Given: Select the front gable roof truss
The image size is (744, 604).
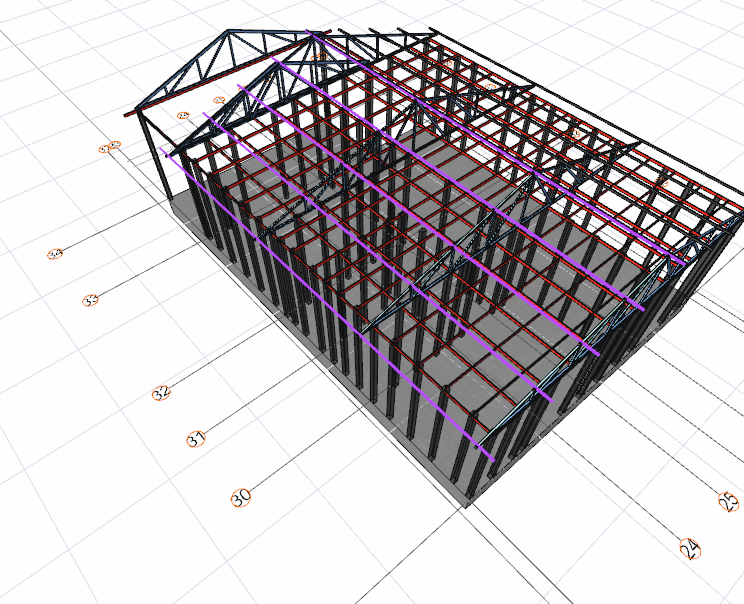Looking at the screenshot, I should click(230, 64).
